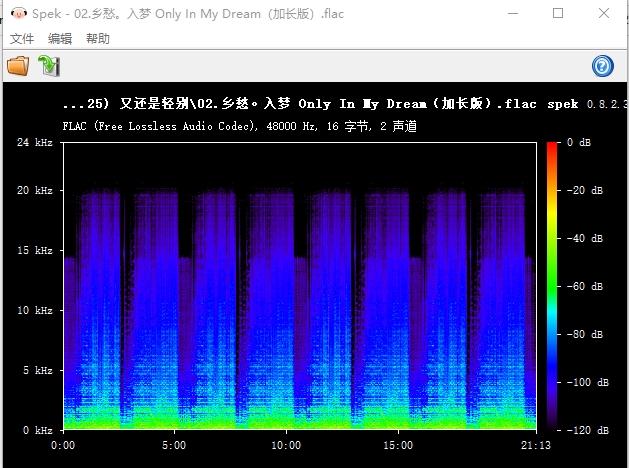This screenshot has width=629, height=468.
Task: Click the 0 kHz axis label
Action: pyautogui.click(x=37, y=430)
